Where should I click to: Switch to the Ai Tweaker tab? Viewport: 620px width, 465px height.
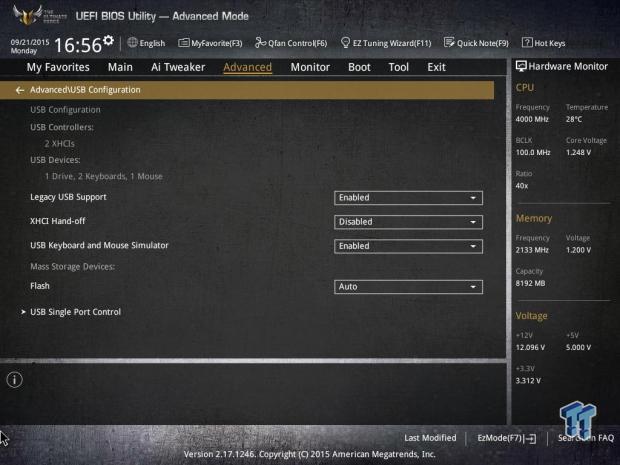[178, 67]
